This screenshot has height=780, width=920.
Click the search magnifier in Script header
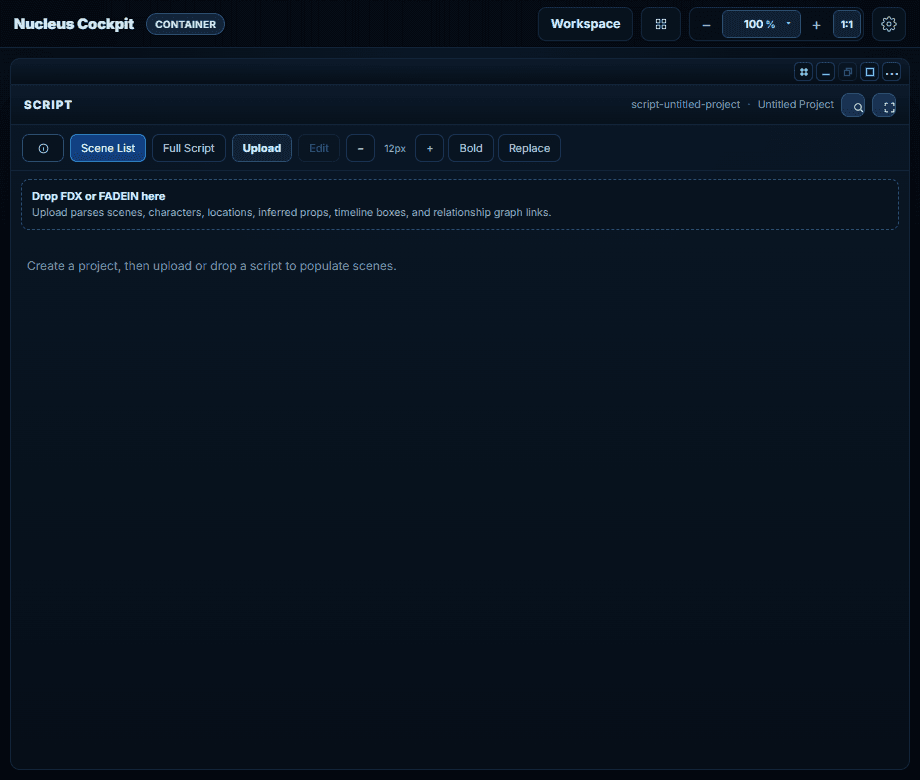(853, 106)
